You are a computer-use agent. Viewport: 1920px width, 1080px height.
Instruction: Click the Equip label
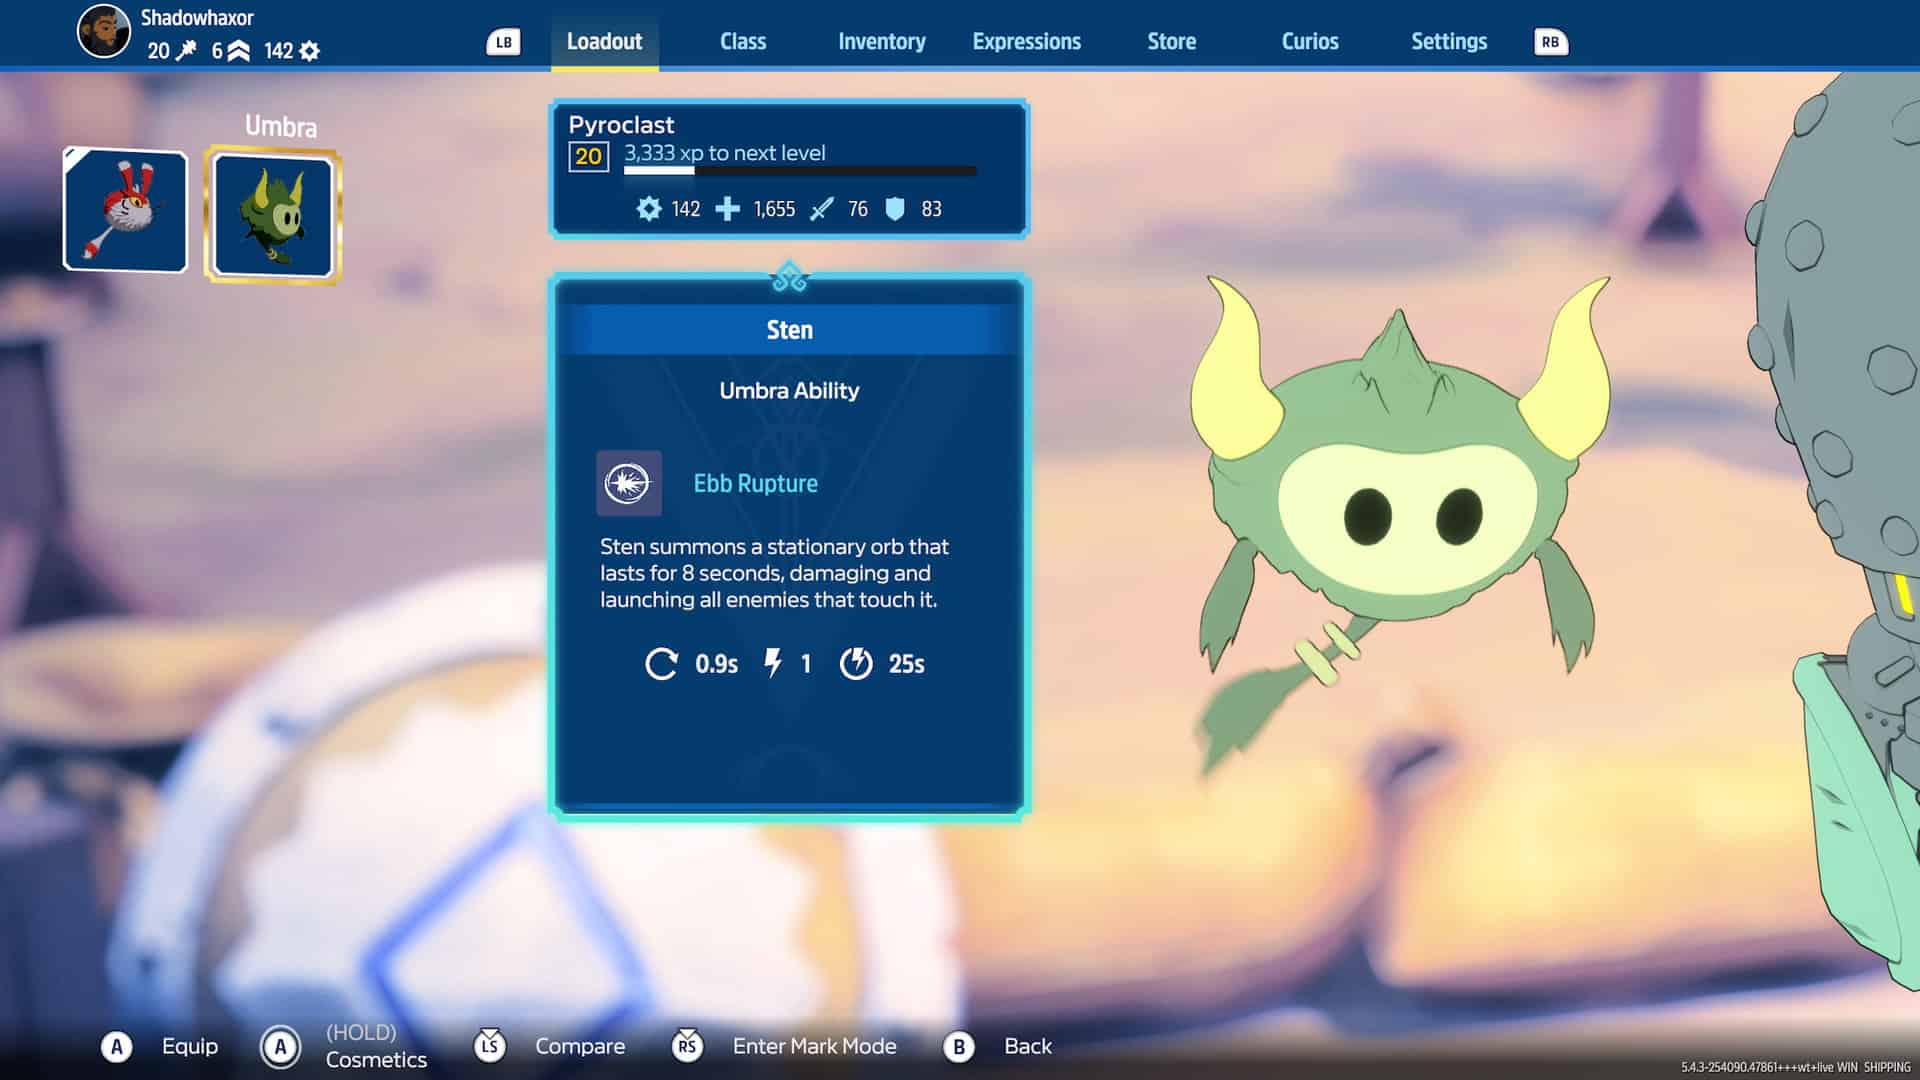(x=190, y=1046)
